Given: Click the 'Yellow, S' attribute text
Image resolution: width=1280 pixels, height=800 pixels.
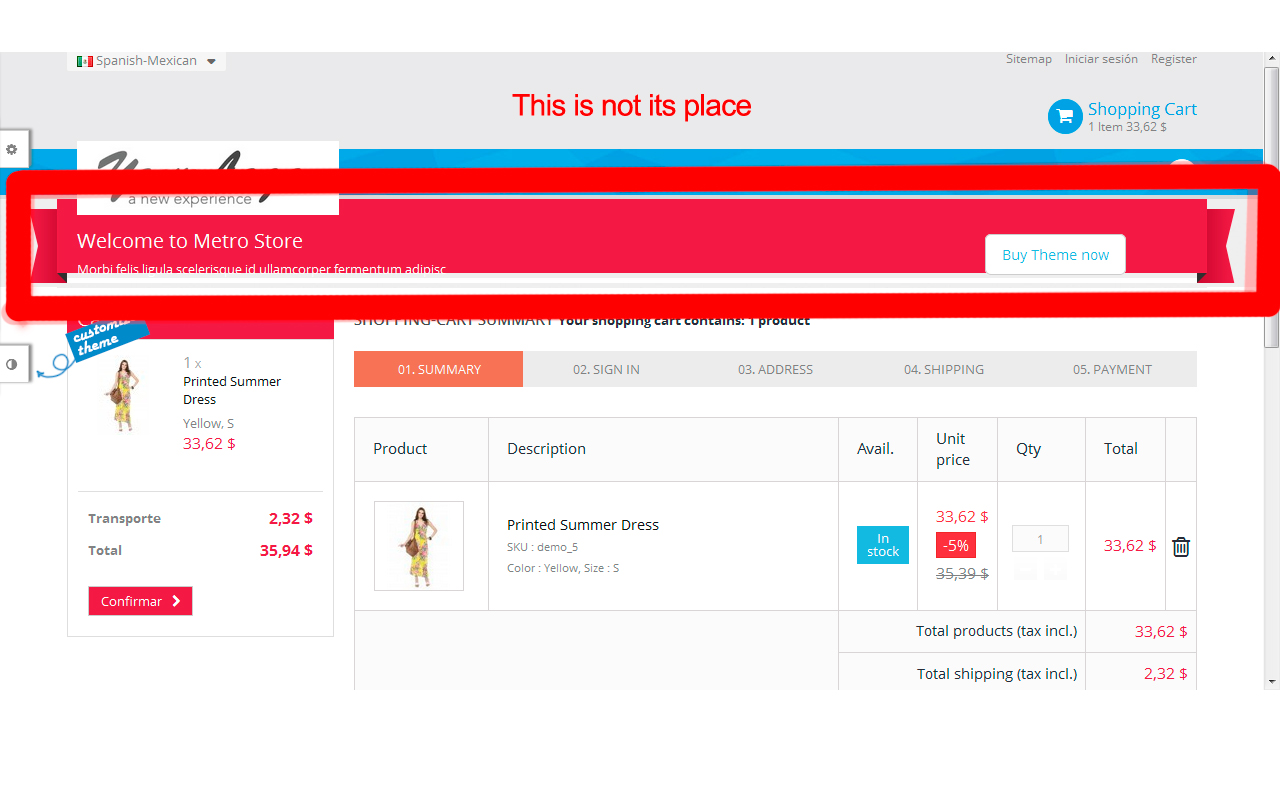Looking at the screenshot, I should click(208, 423).
